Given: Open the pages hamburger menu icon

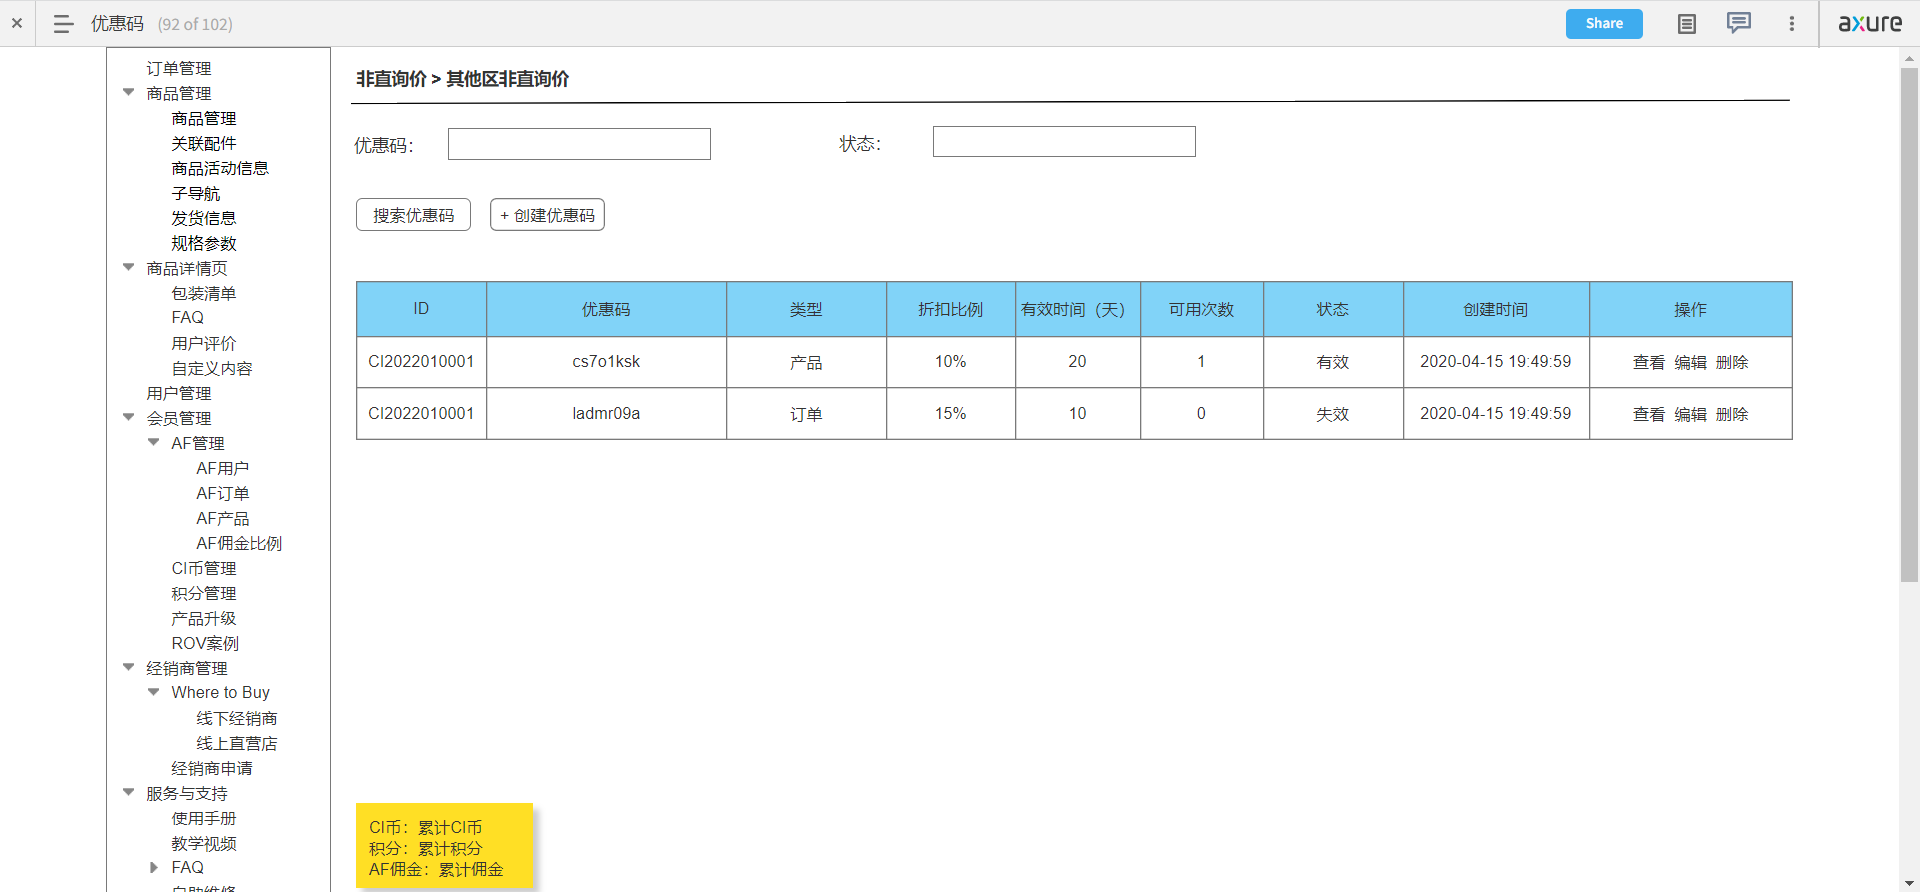Looking at the screenshot, I should pyautogui.click(x=63, y=24).
